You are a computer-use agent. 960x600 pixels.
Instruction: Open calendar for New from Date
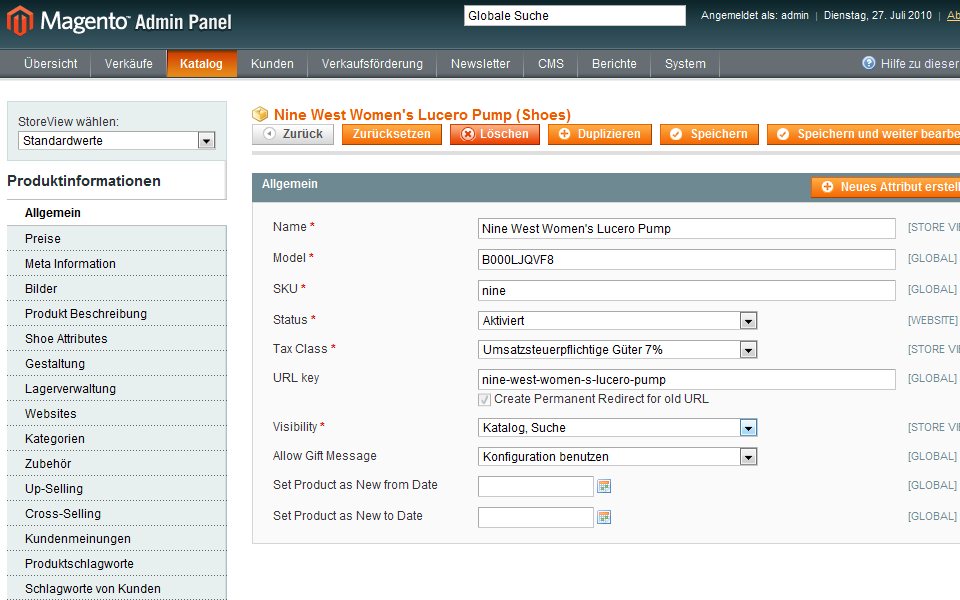pyautogui.click(x=604, y=486)
